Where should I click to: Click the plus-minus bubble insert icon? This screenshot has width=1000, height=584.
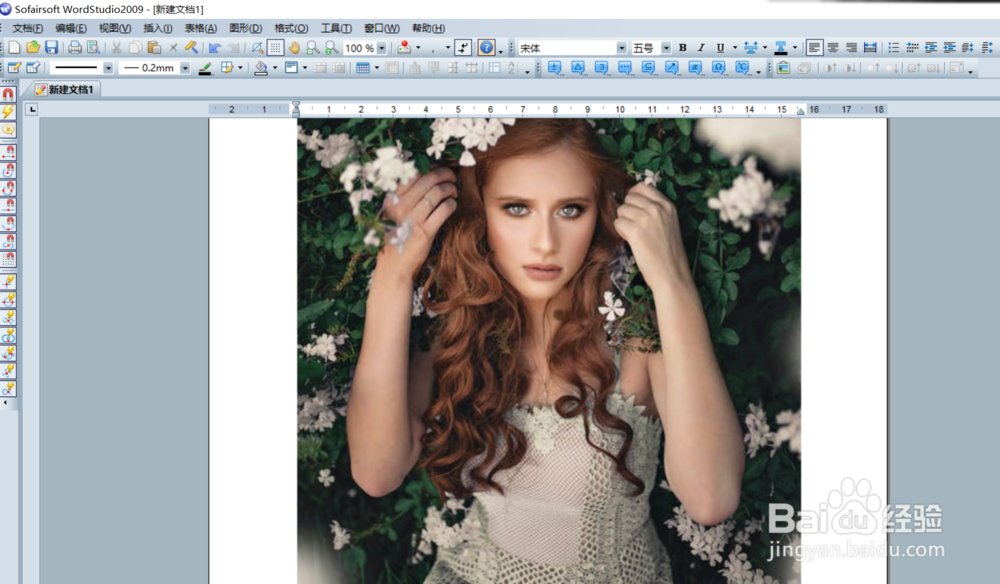point(554,68)
